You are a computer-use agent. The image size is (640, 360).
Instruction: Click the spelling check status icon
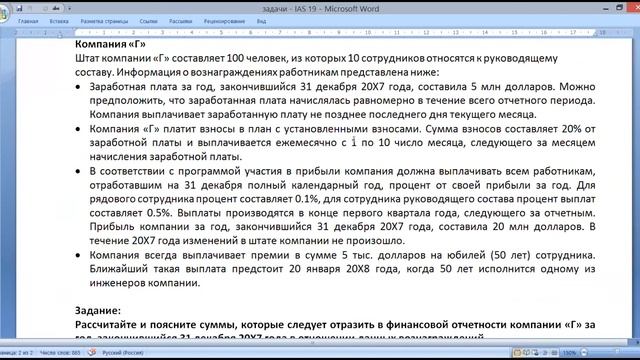click(x=92, y=352)
